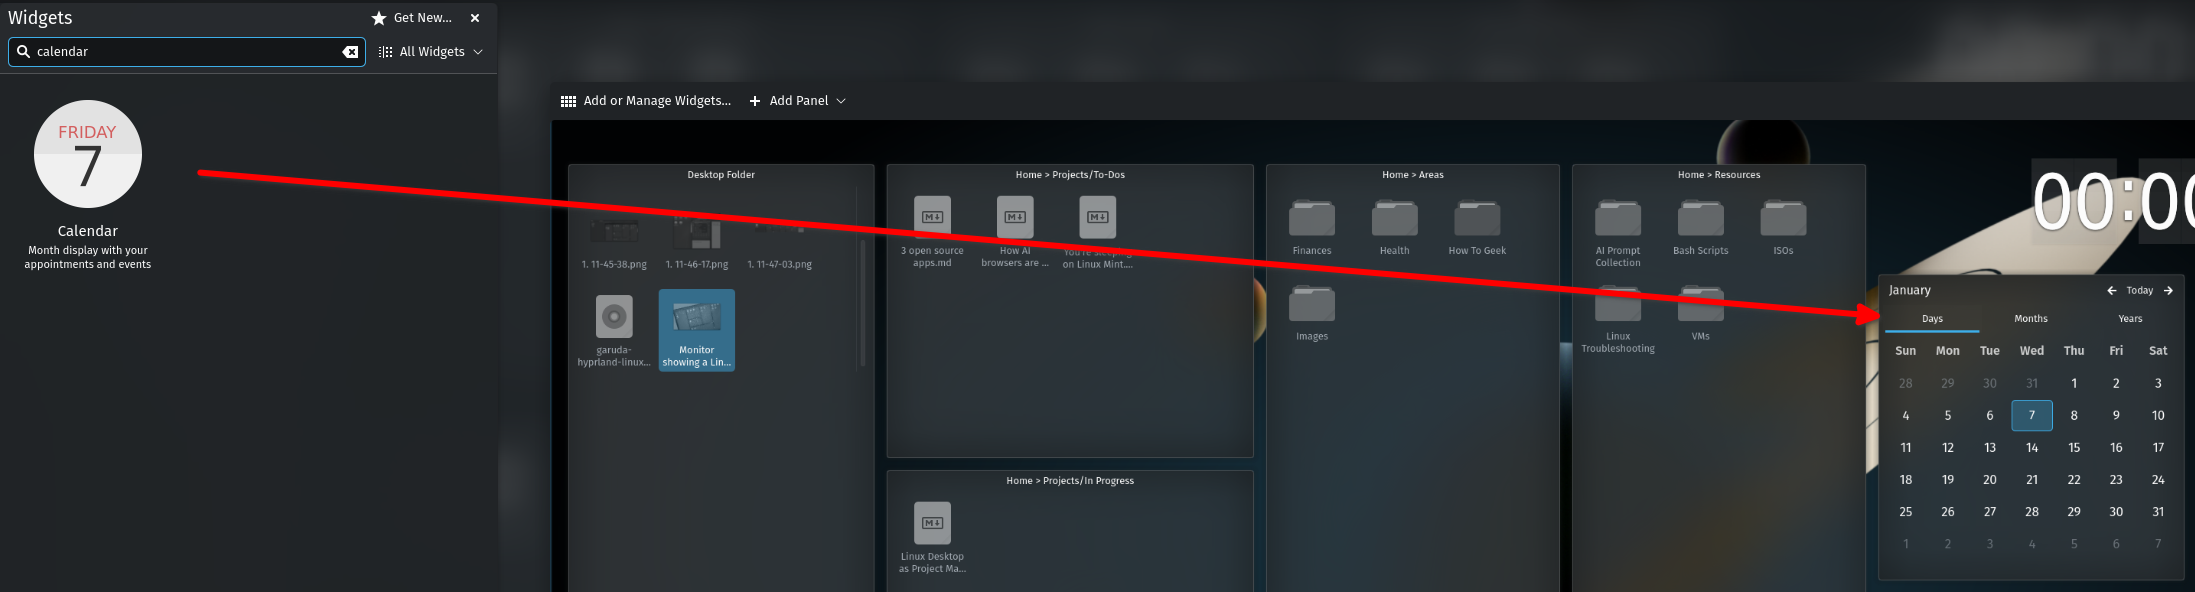This screenshot has width=2195, height=592.
Task: Open the Add Panel dropdown
Action: (798, 101)
